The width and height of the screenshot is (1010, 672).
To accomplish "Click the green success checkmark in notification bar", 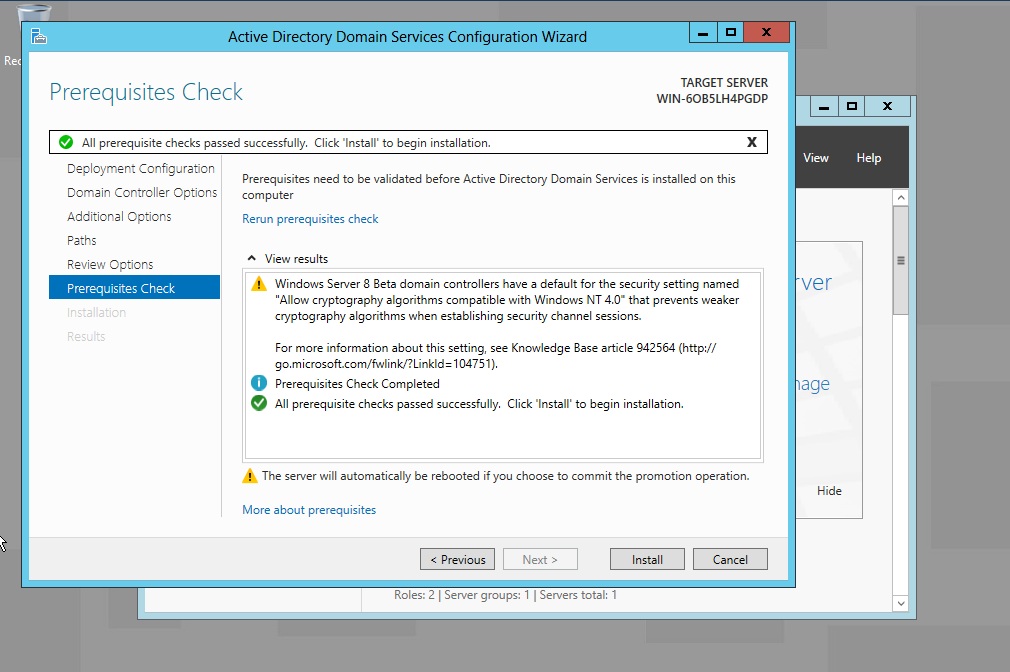I will pos(66,142).
